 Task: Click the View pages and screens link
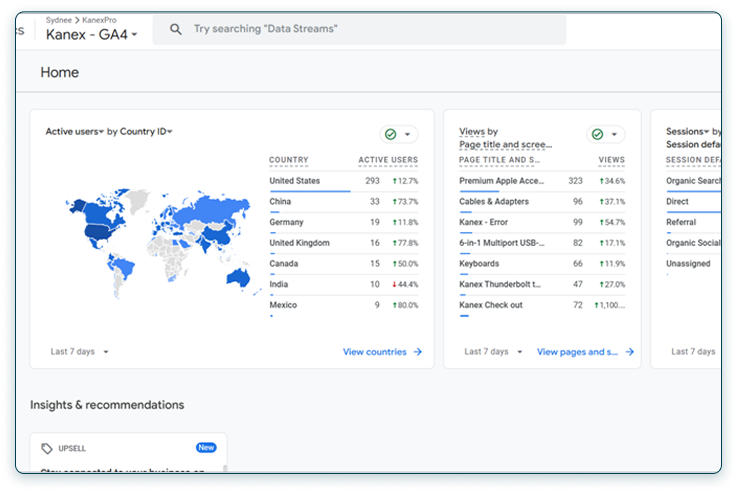tap(577, 352)
